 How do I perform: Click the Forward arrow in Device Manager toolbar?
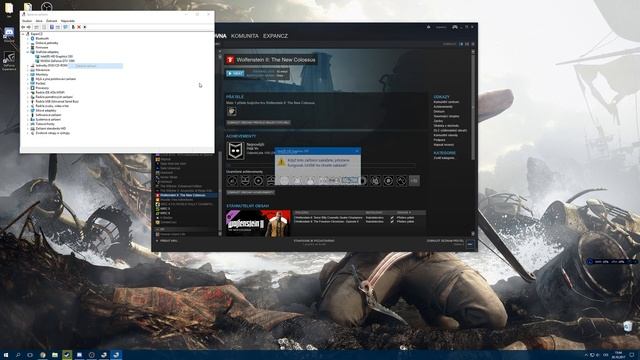click(29, 27)
